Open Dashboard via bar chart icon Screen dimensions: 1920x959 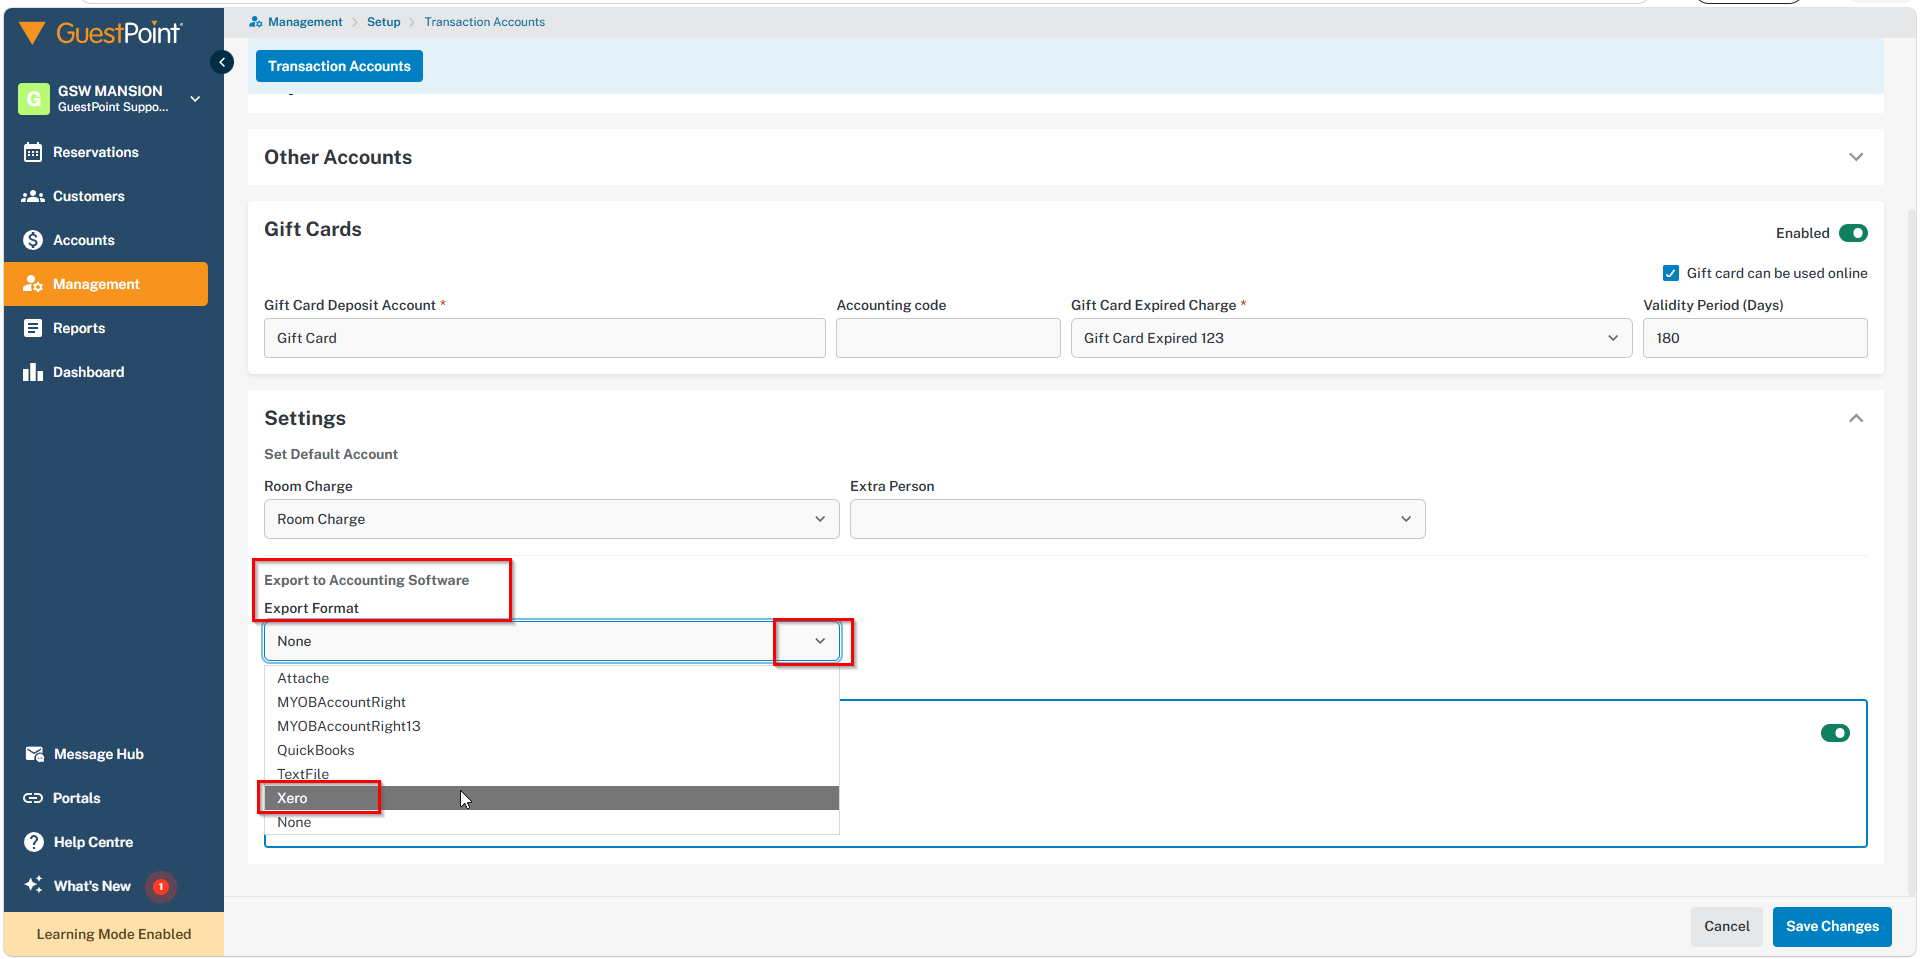pos(33,372)
